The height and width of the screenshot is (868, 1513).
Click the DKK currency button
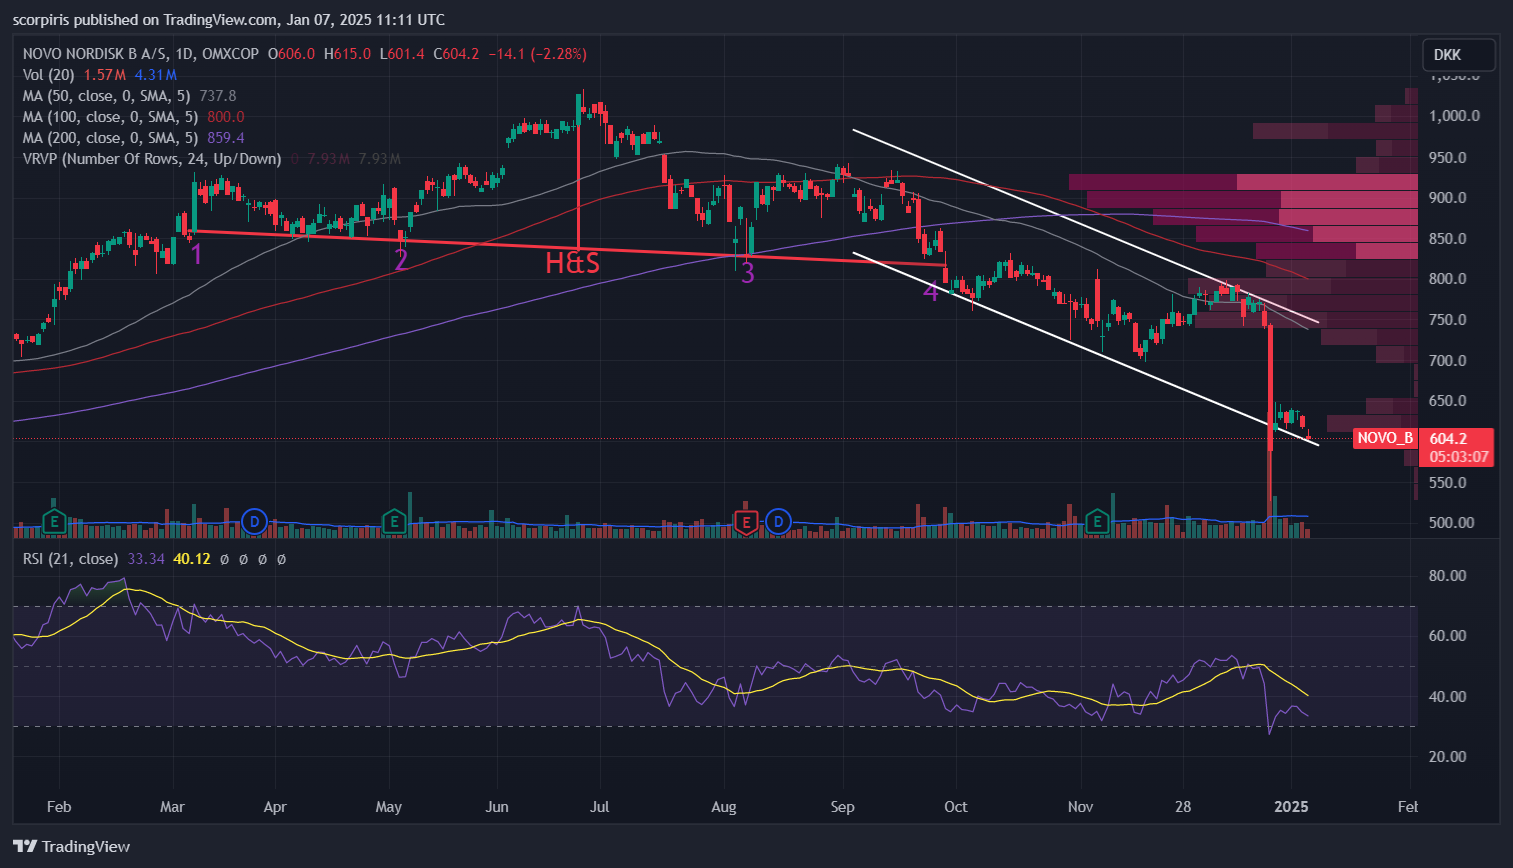1459,55
